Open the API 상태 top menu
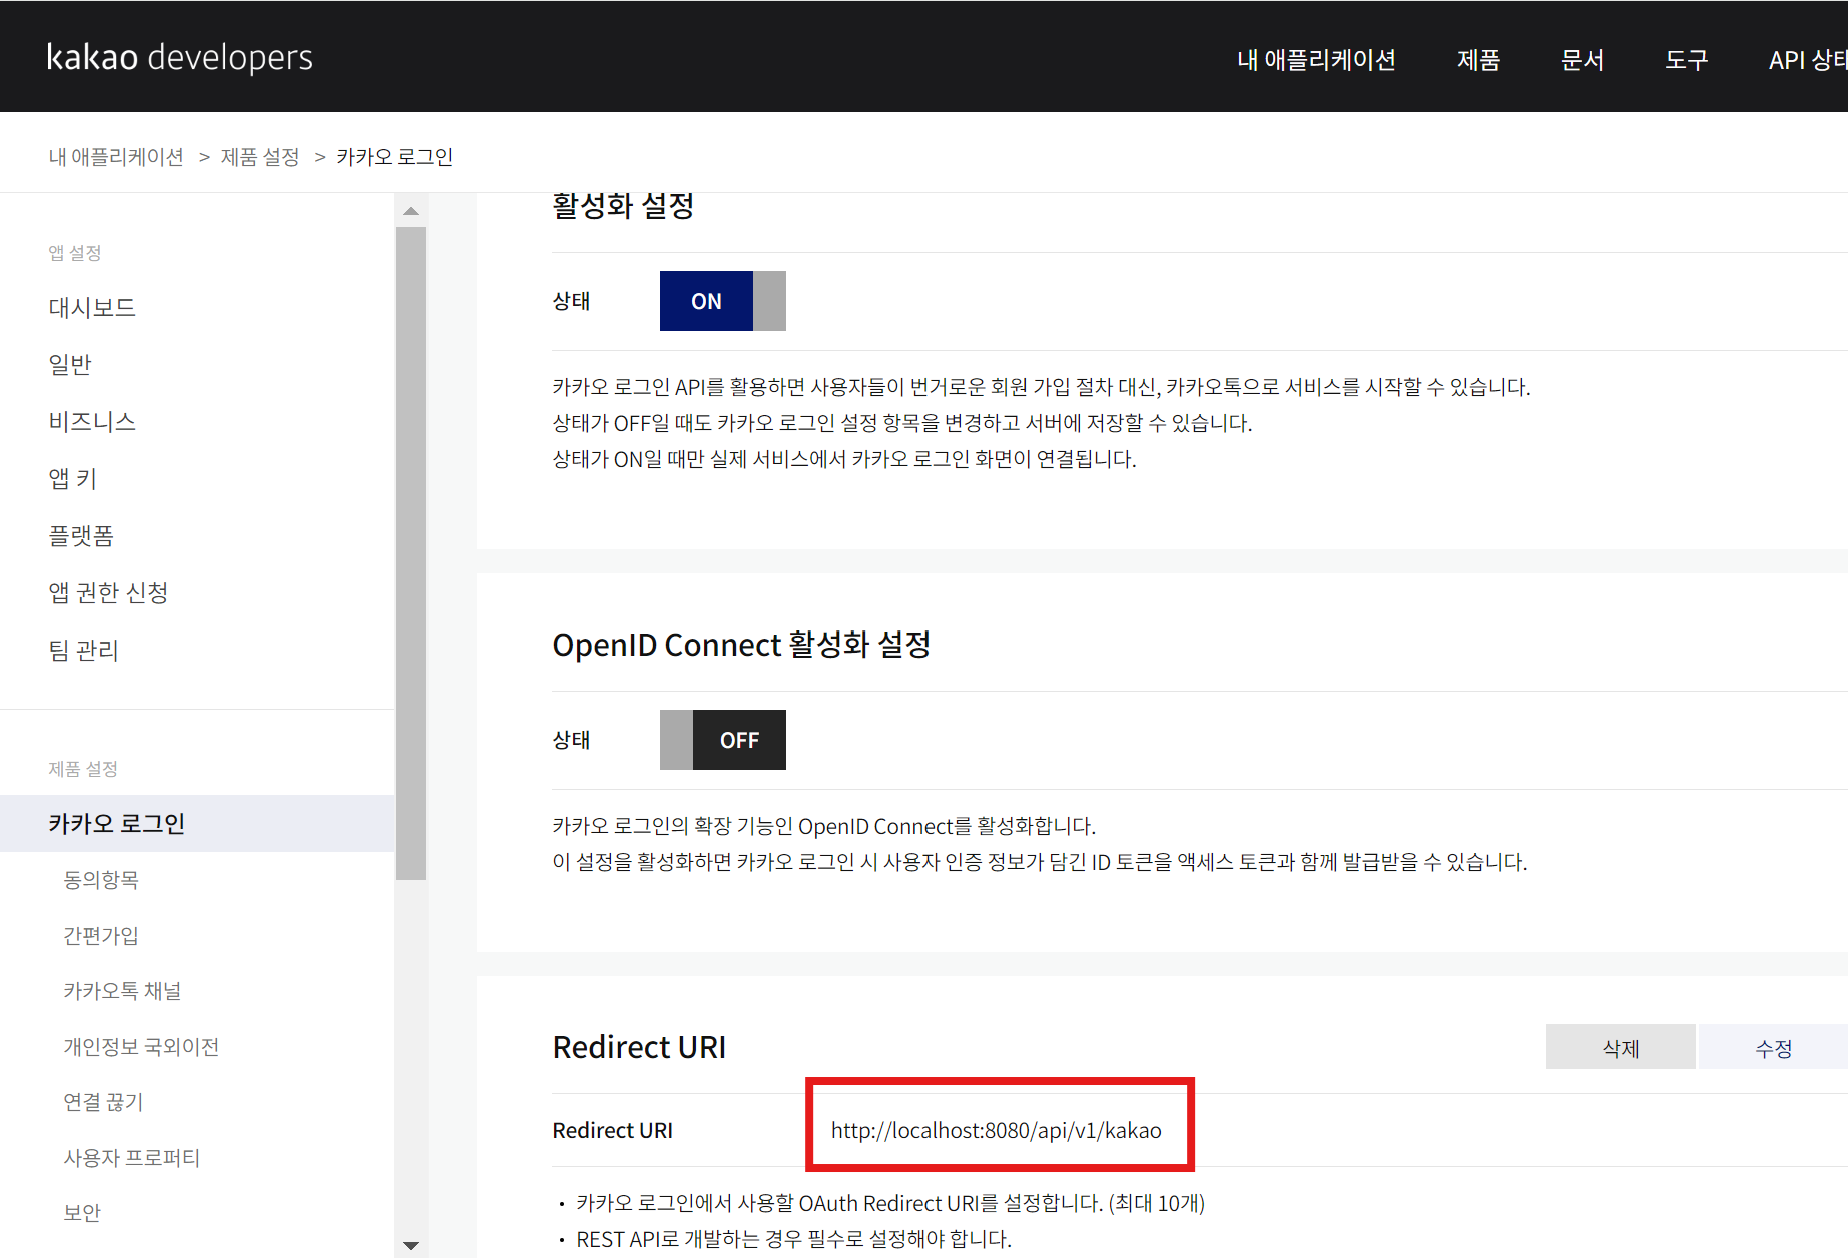 click(1808, 60)
